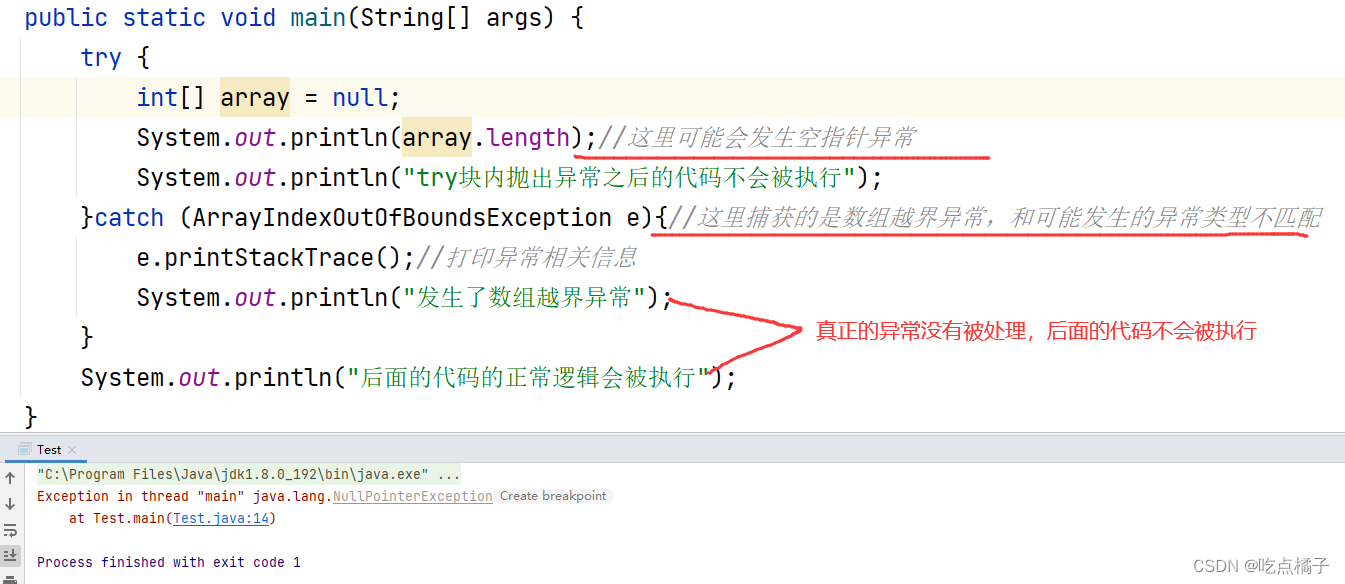Click the down-the-stack-trace arrow icon
Screen dimensions: 1345x584
point(10,503)
